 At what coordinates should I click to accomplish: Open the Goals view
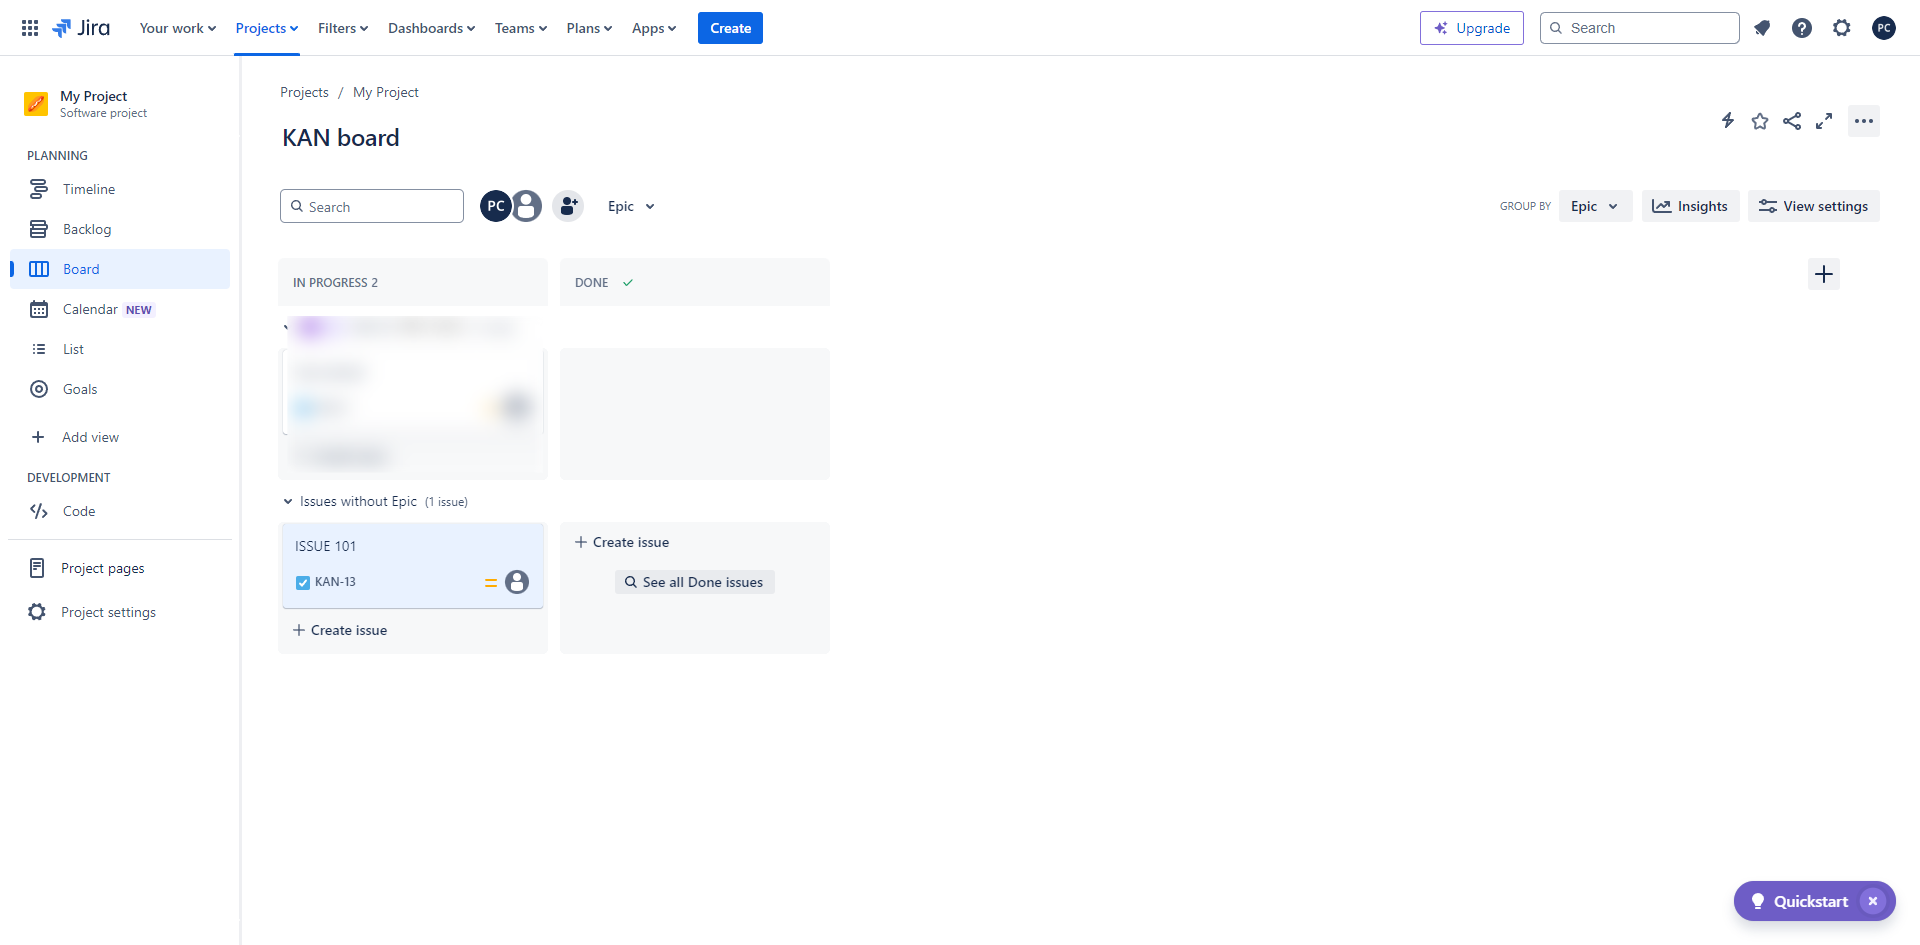(120, 389)
